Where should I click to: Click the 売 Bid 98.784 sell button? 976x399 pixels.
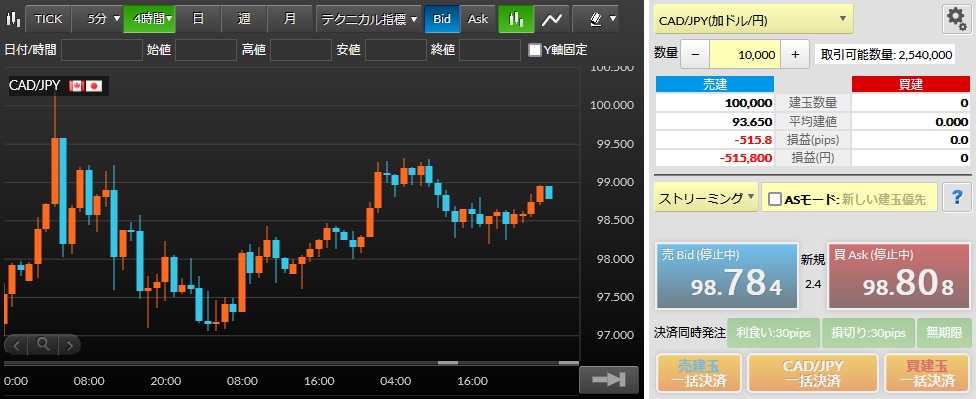coord(726,276)
